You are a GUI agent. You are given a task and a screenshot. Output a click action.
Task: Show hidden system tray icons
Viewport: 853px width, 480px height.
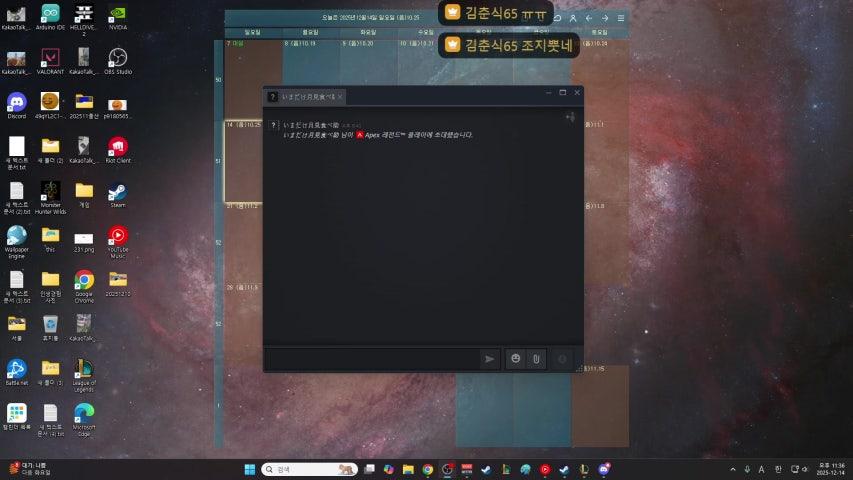pyautogui.click(x=733, y=469)
